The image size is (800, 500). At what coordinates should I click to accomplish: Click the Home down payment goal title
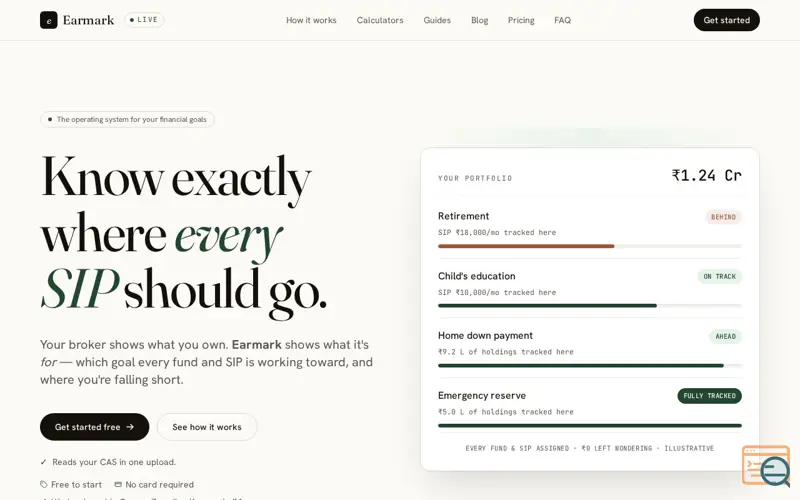[485, 336]
